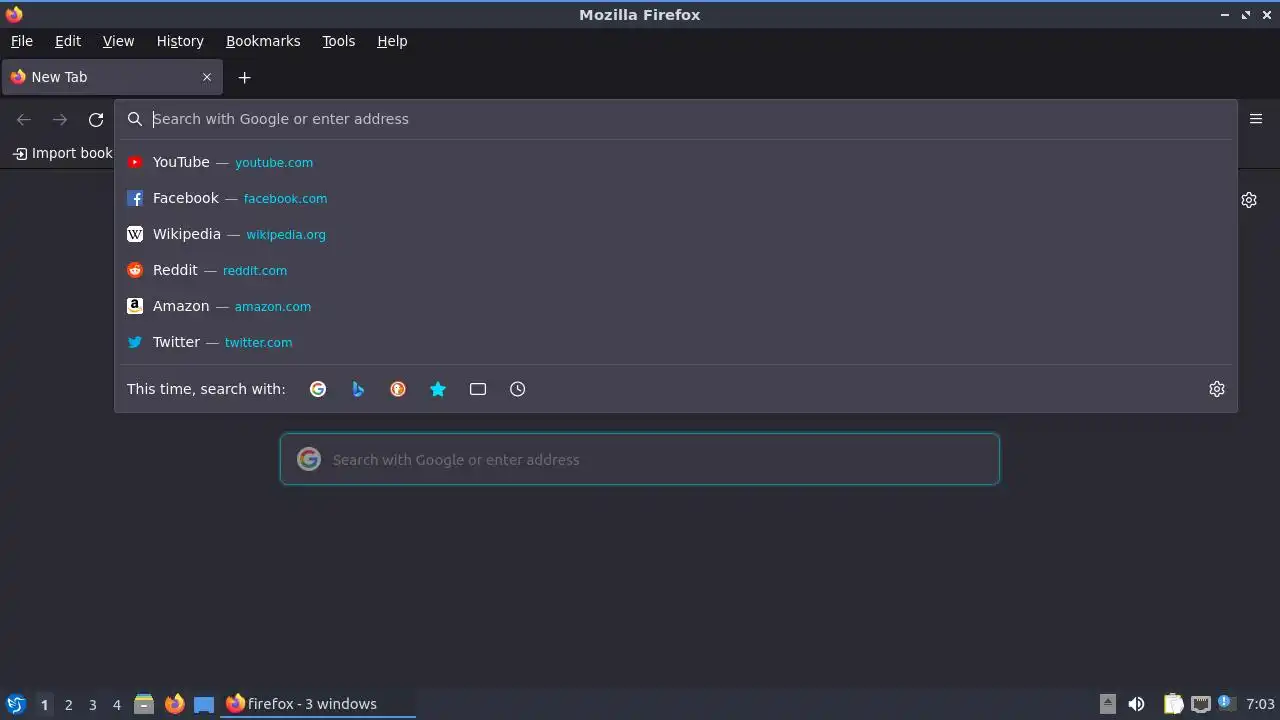
Task: Open the Facebook suggestion
Action: (x=676, y=198)
